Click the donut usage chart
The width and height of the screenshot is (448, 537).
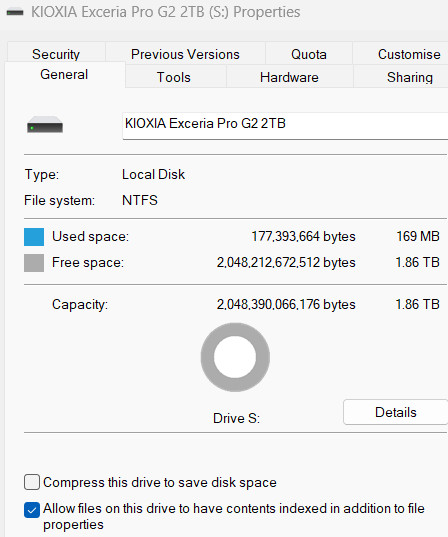[x=235, y=357]
